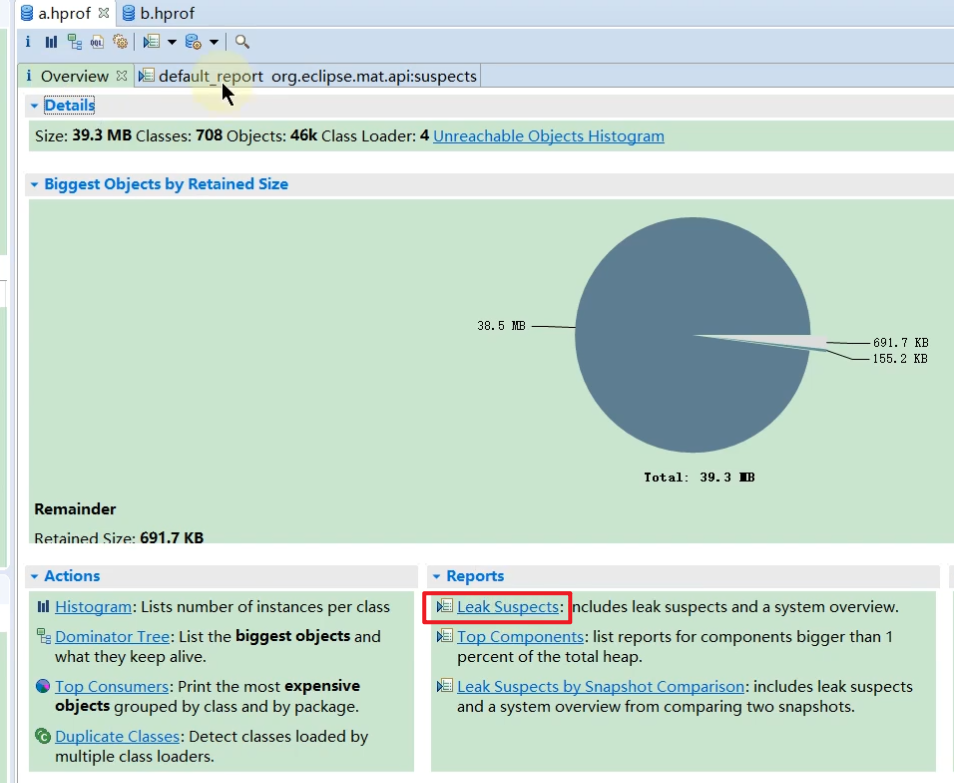Click the Reports section title

[475, 576]
